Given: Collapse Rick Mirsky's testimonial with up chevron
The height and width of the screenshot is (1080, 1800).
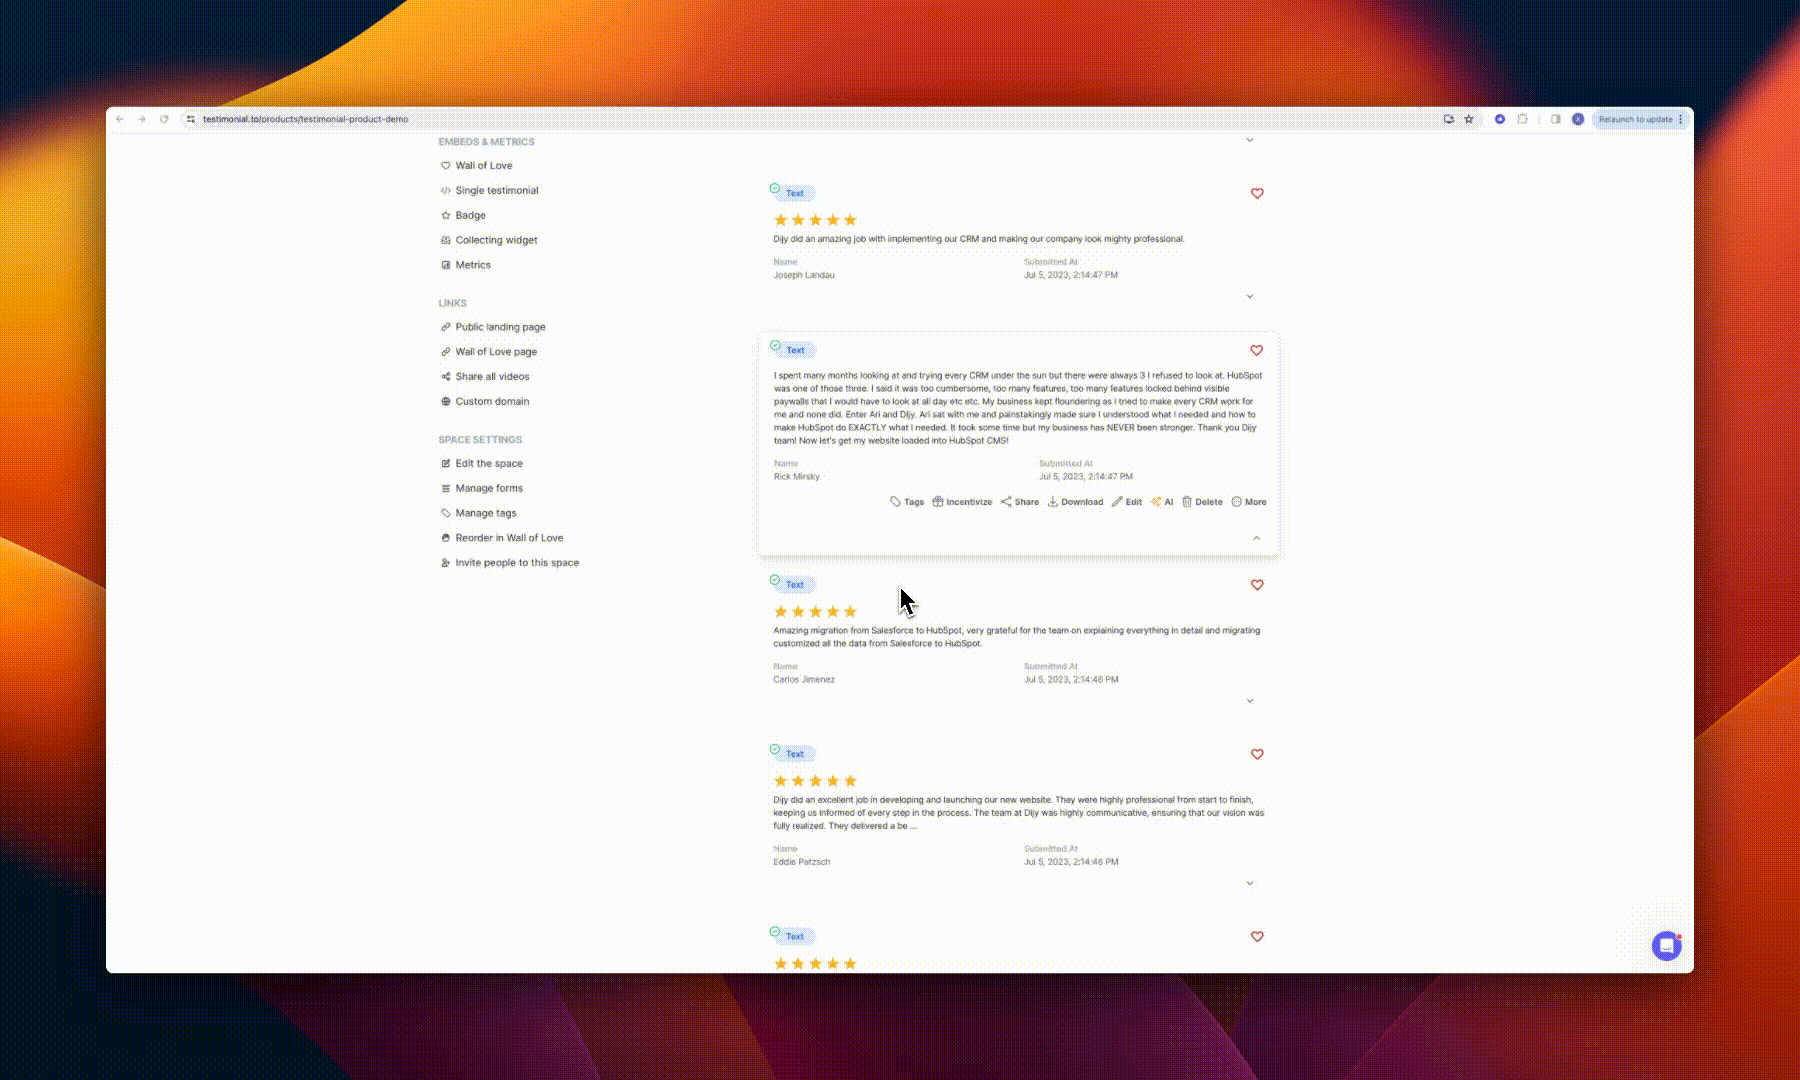Looking at the screenshot, I should 1257,538.
